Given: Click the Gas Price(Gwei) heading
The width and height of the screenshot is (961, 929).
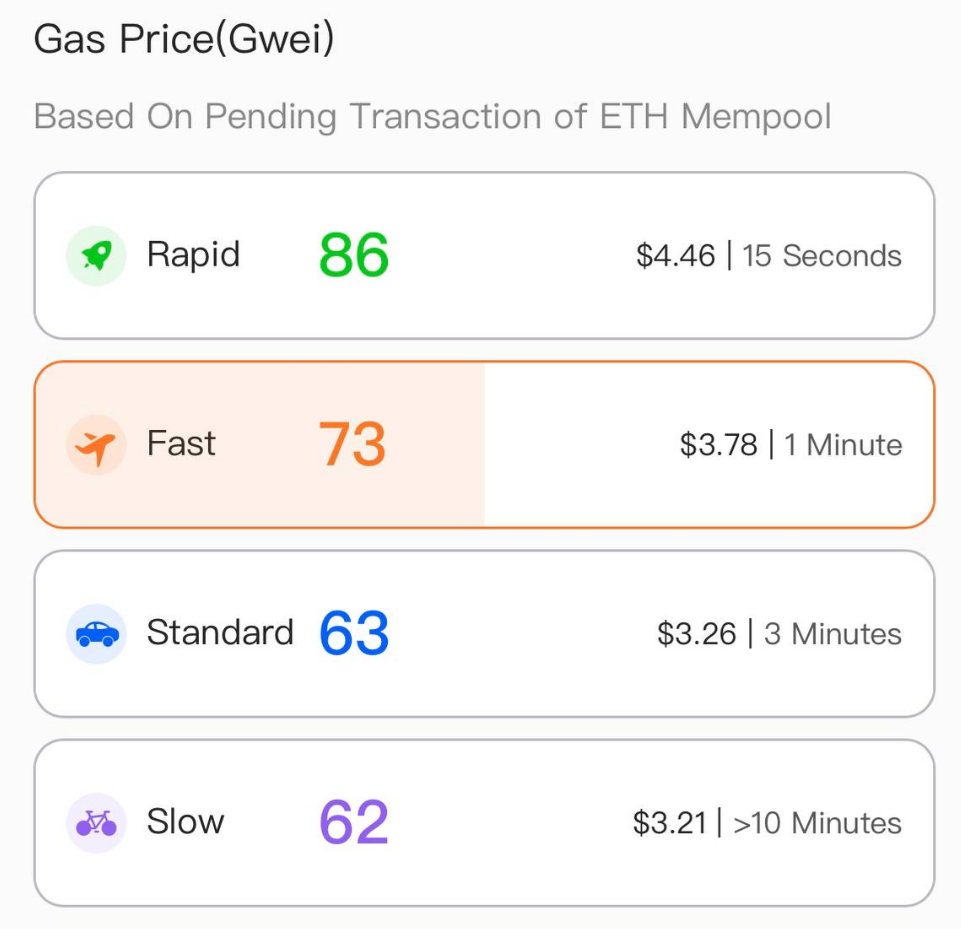Looking at the screenshot, I should pos(184,40).
